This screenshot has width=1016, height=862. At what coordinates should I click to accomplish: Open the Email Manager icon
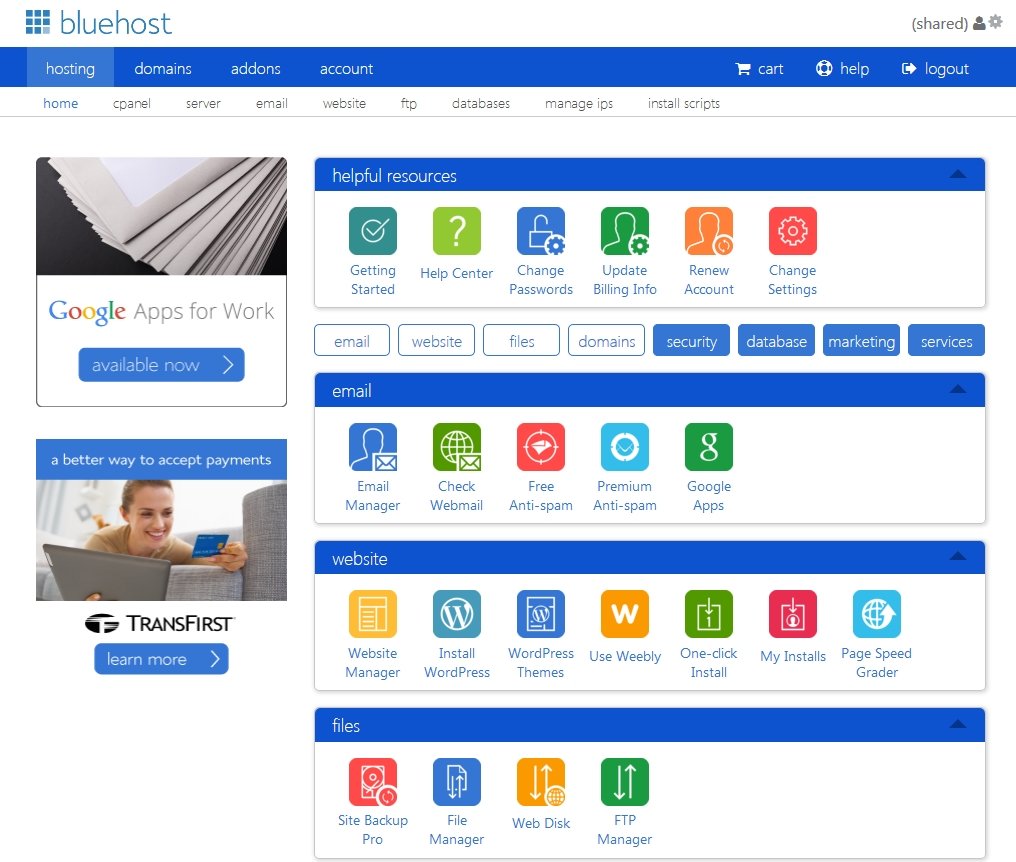[372, 447]
